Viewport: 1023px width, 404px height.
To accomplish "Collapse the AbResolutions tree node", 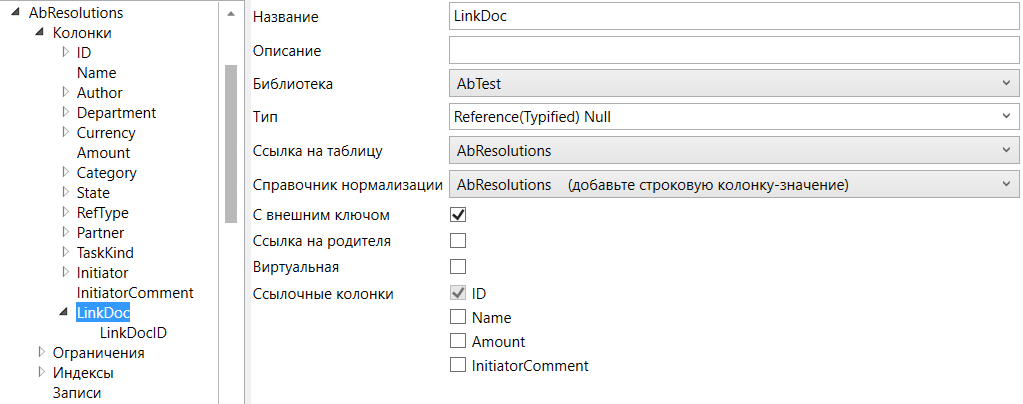I will (16, 13).
